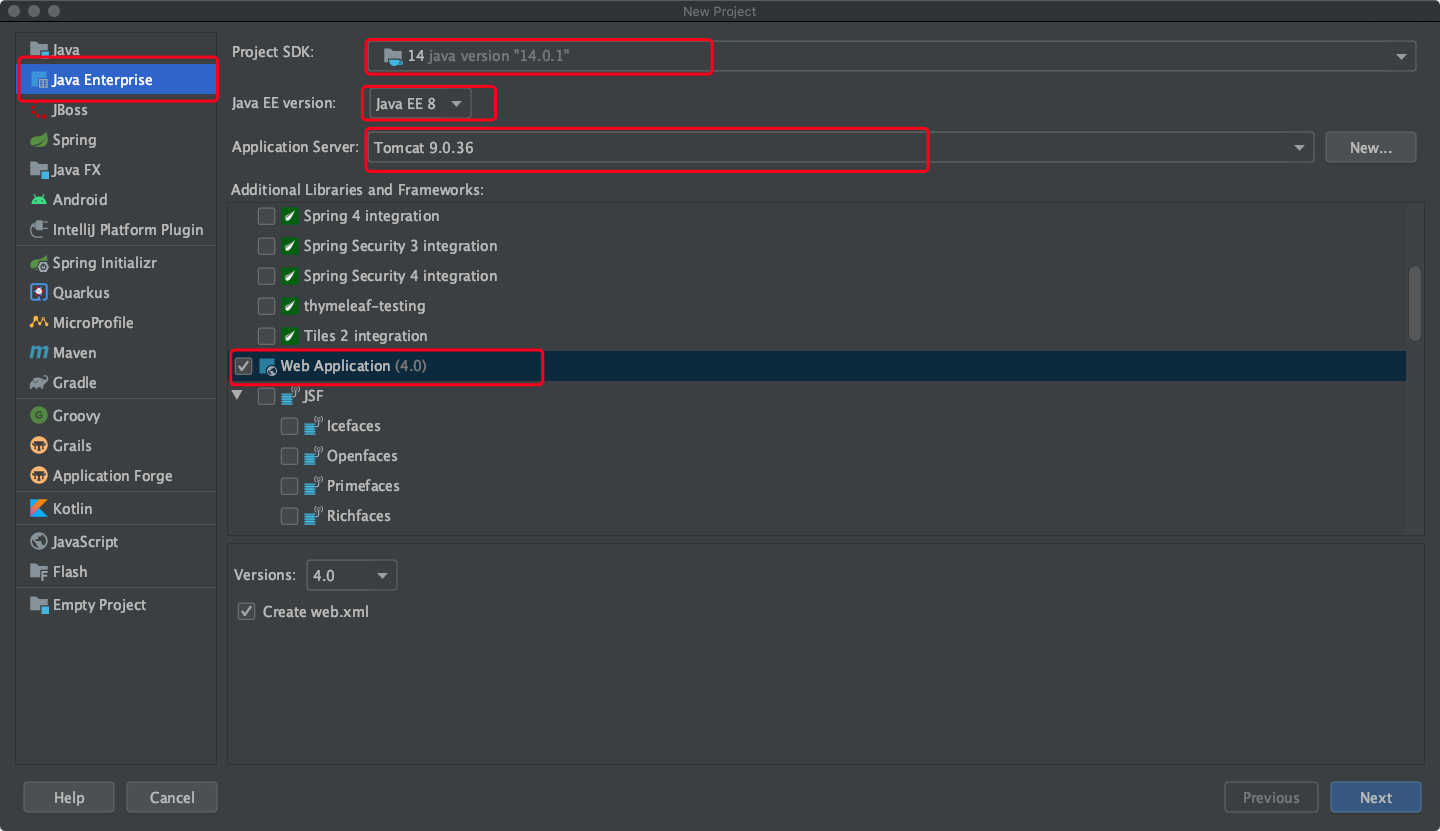Viewport: 1440px width, 831px height.
Task: Enable the Spring 4 integration checkbox
Action: [x=266, y=216]
